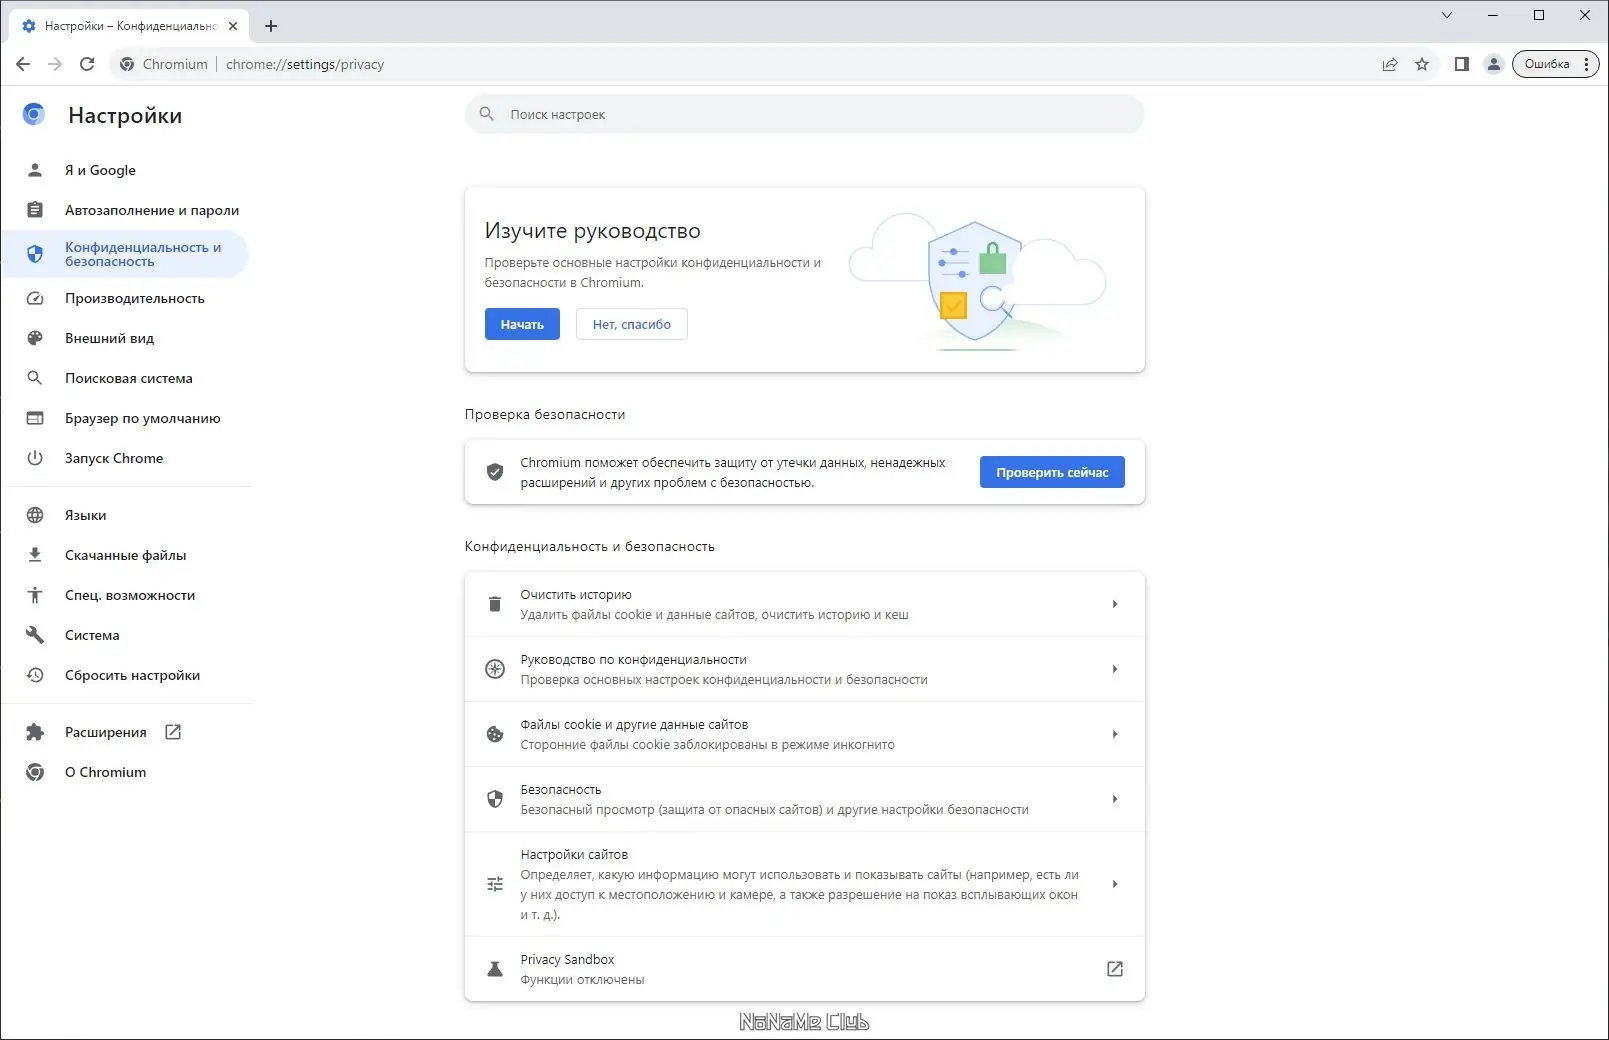
Task: Open О Chromium page
Action: pos(126,772)
